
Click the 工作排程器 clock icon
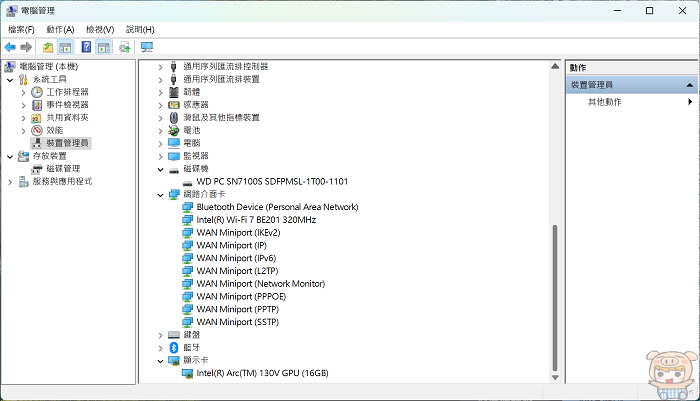(37, 92)
